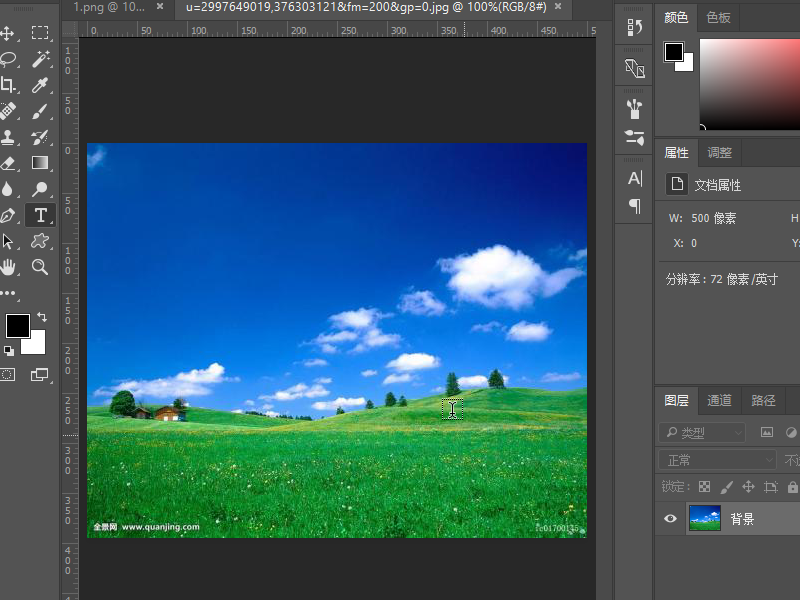
Task: Select the Healing Brush tool
Action: [x=7, y=111]
